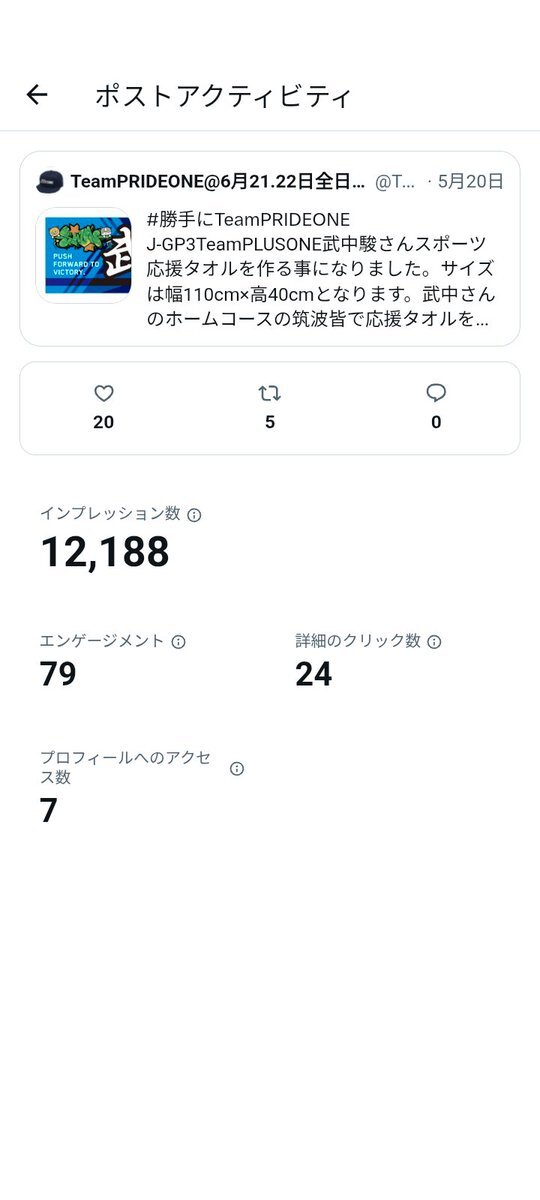Select the 12,188 impressions value
This screenshot has height=1200, width=540.
(105, 552)
